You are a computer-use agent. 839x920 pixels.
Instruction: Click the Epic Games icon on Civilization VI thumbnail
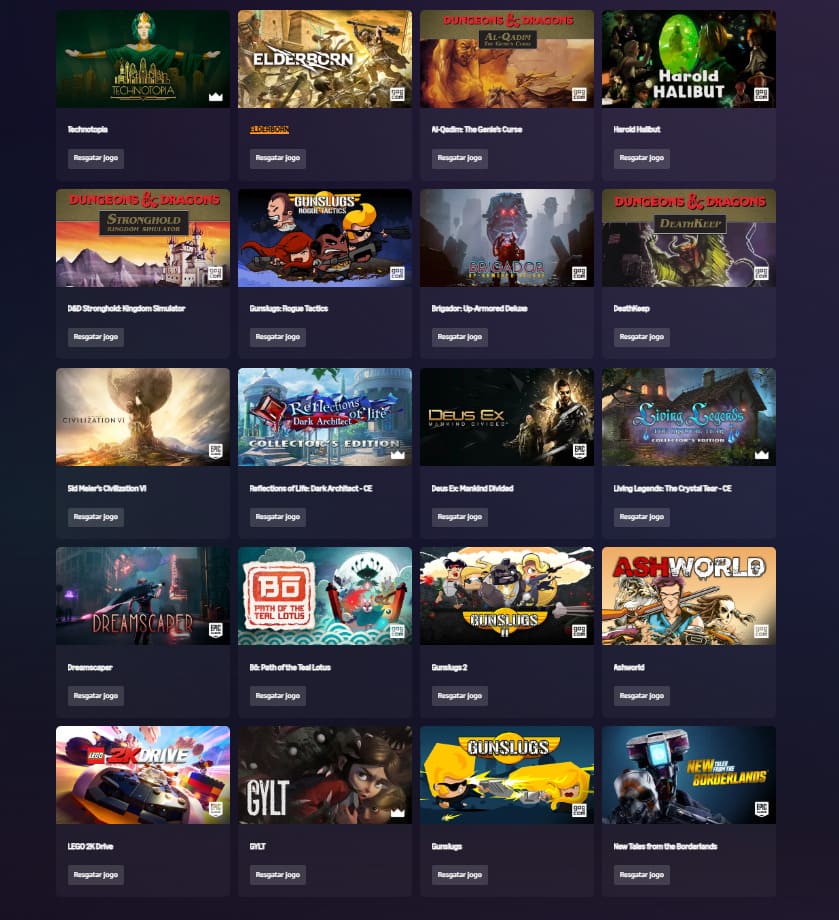(216, 451)
